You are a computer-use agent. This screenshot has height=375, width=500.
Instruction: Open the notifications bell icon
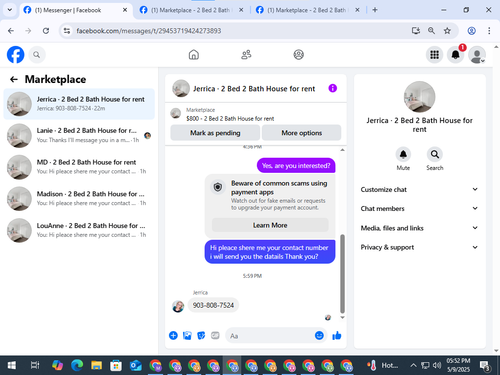pos(455,55)
